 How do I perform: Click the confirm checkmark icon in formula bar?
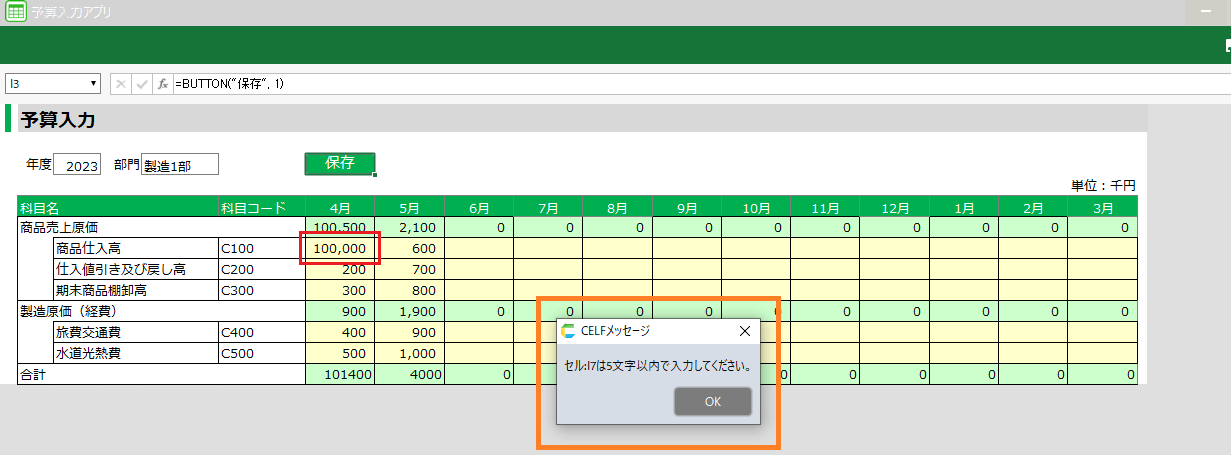pos(142,84)
